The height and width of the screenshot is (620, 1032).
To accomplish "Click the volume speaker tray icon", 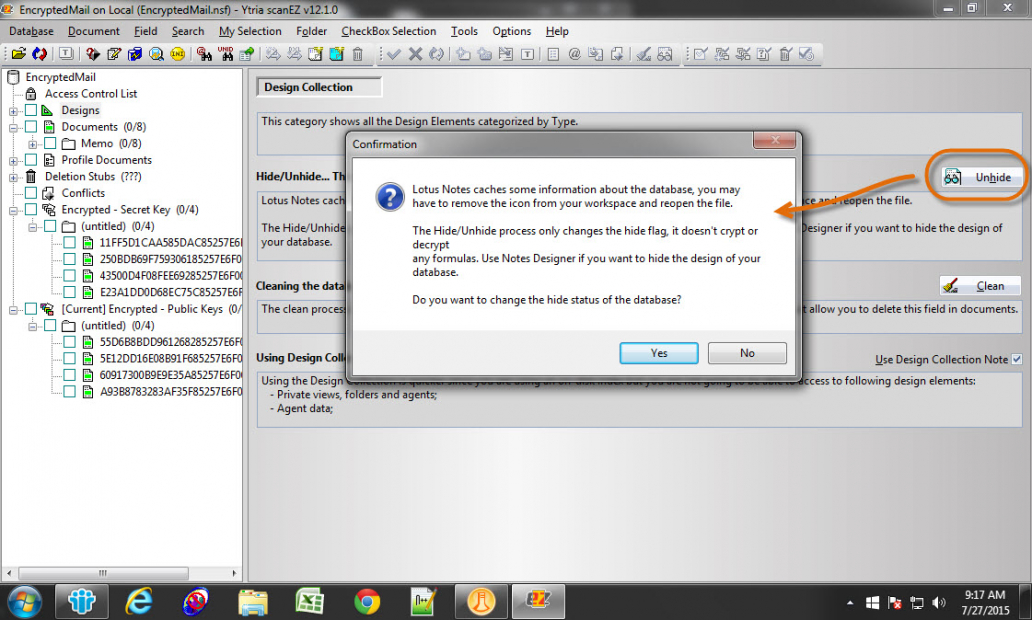I will [x=939, y=602].
